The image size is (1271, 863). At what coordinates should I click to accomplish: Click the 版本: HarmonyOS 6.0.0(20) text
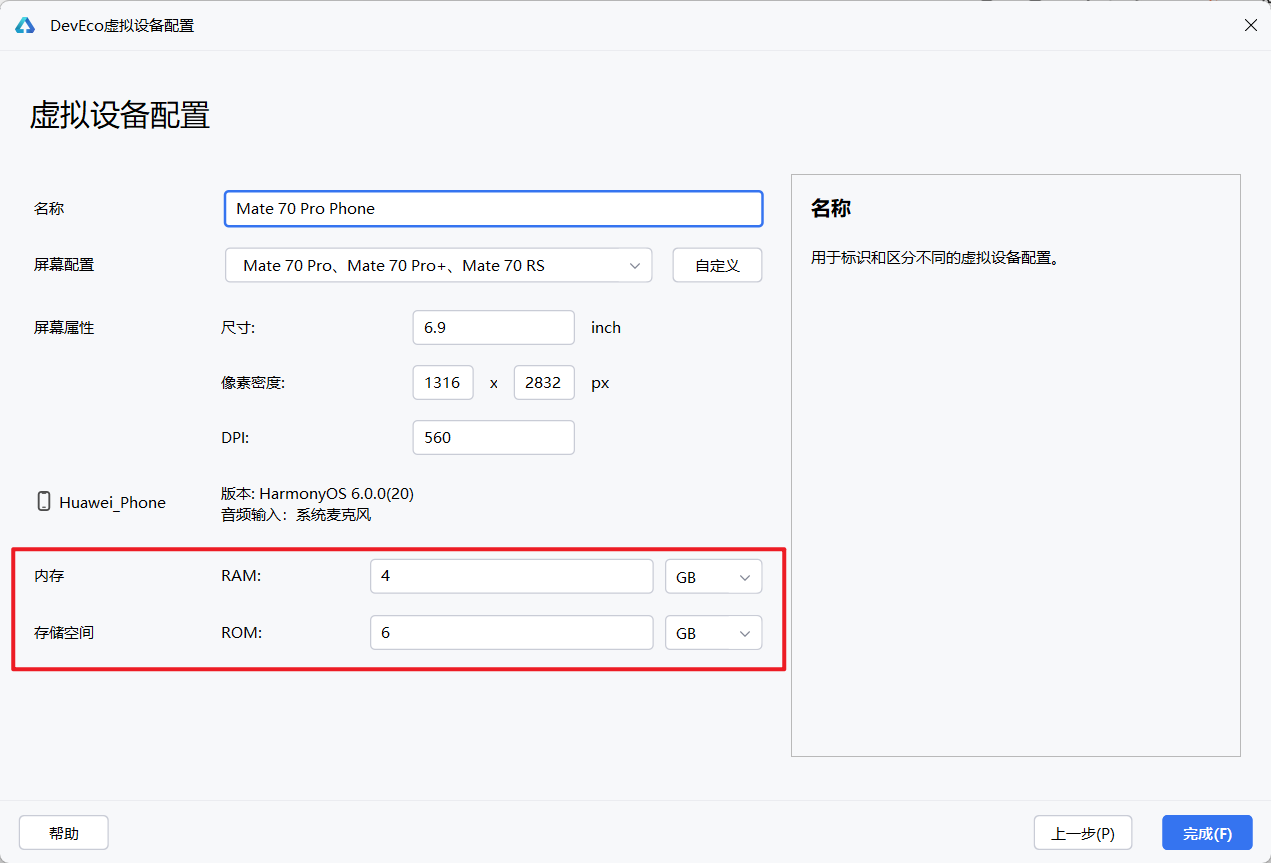click(318, 493)
